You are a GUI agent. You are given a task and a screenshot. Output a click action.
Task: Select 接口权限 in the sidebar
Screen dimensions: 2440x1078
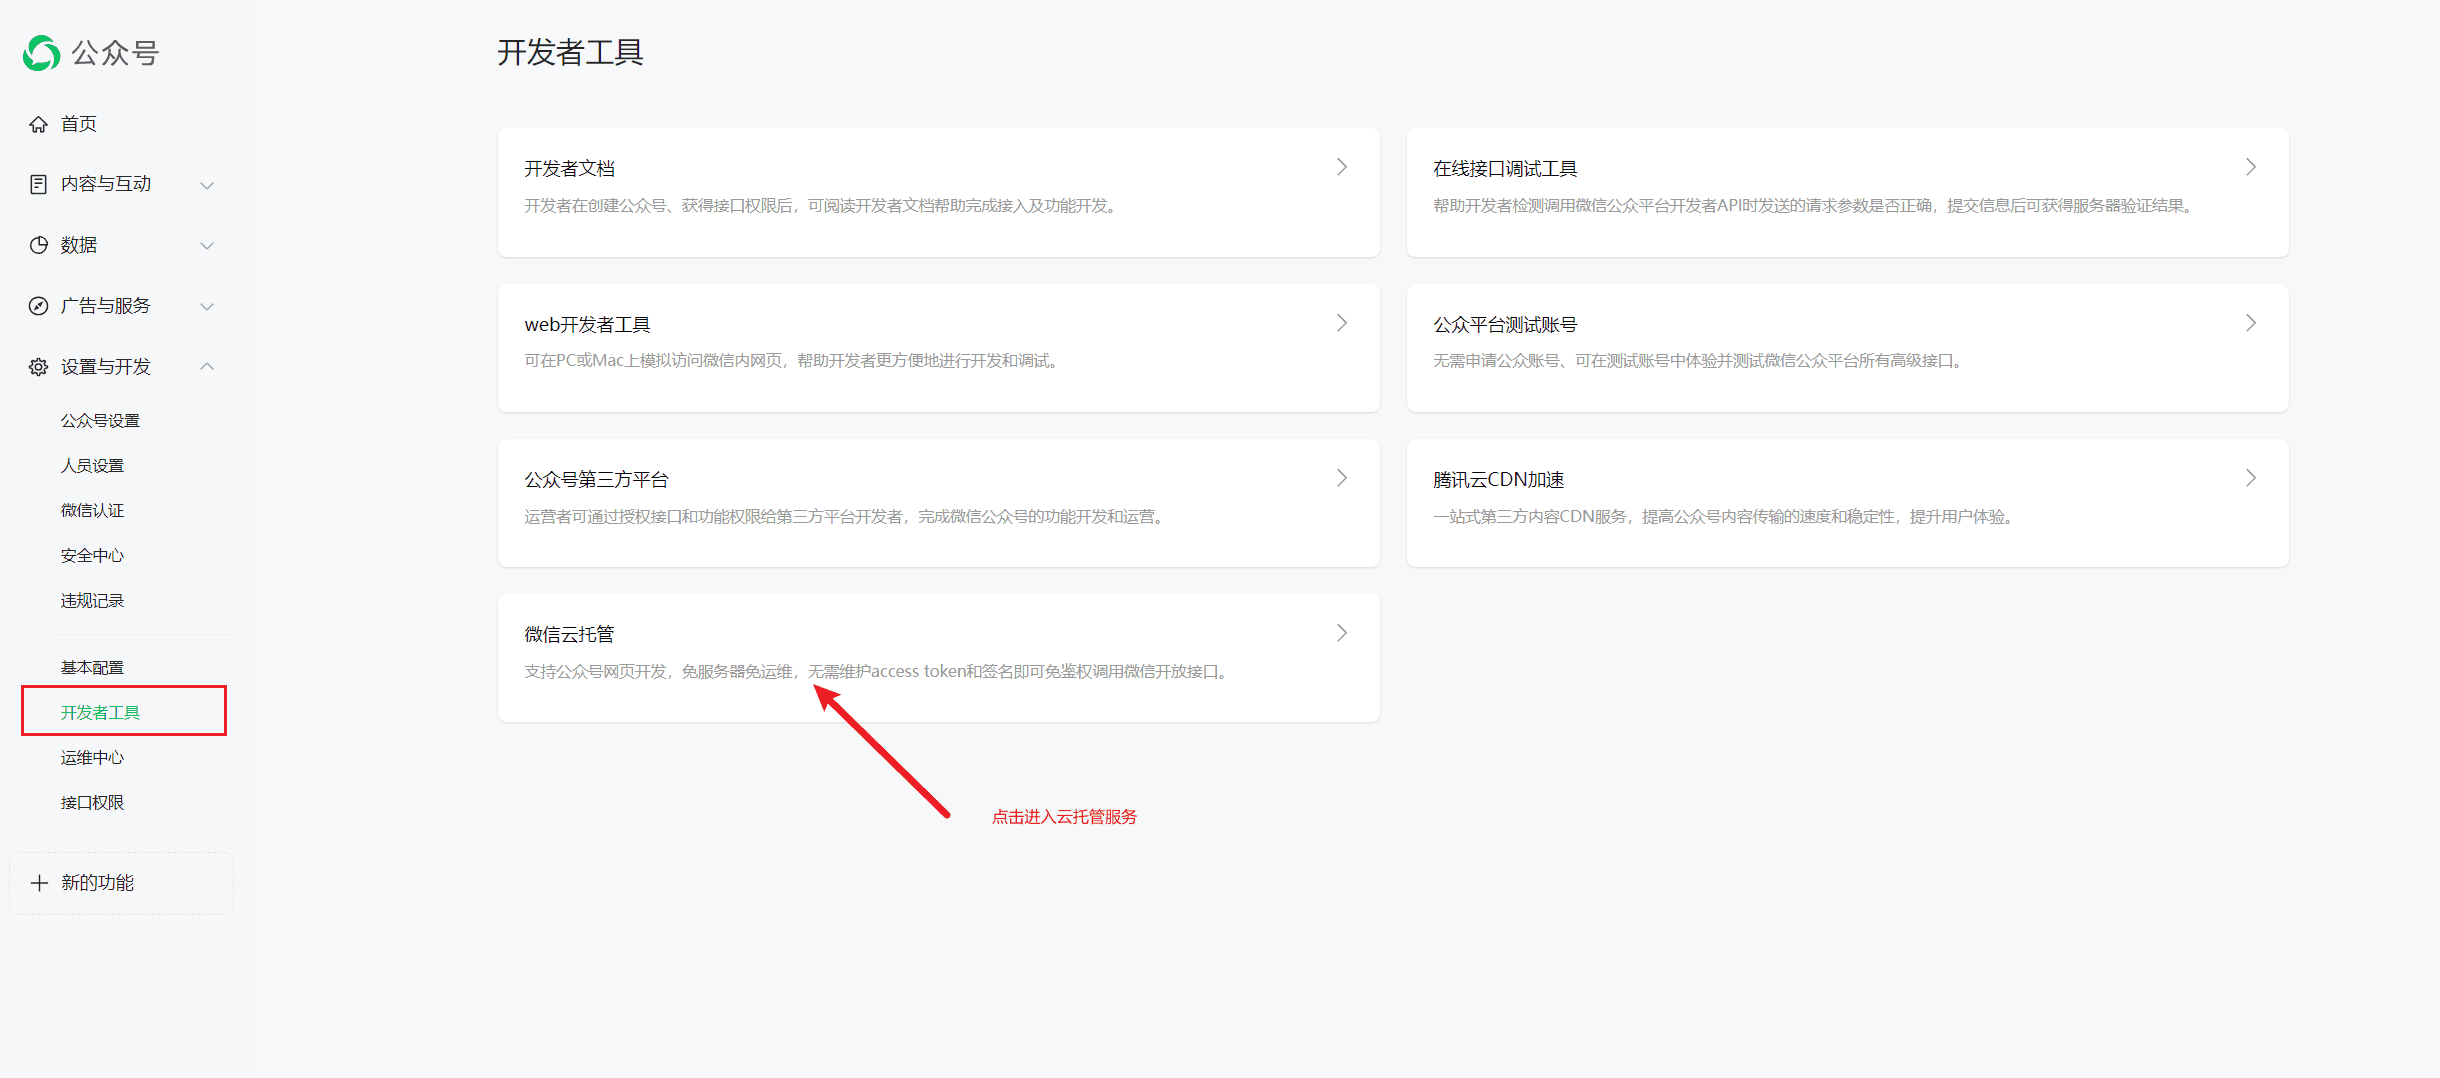pyautogui.click(x=92, y=803)
